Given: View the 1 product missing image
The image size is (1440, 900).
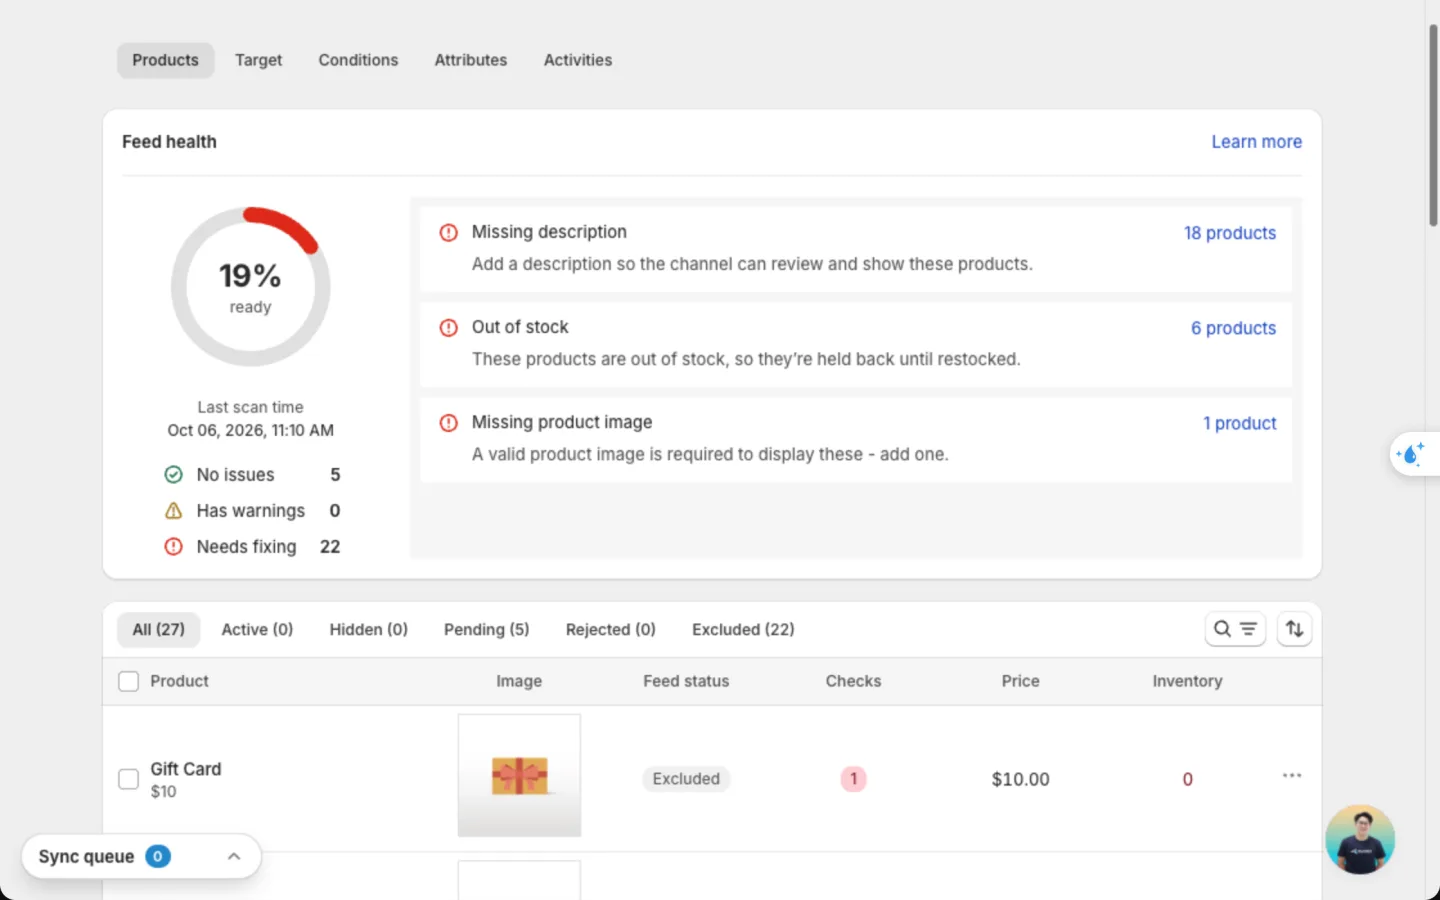Looking at the screenshot, I should click(1240, 424).
